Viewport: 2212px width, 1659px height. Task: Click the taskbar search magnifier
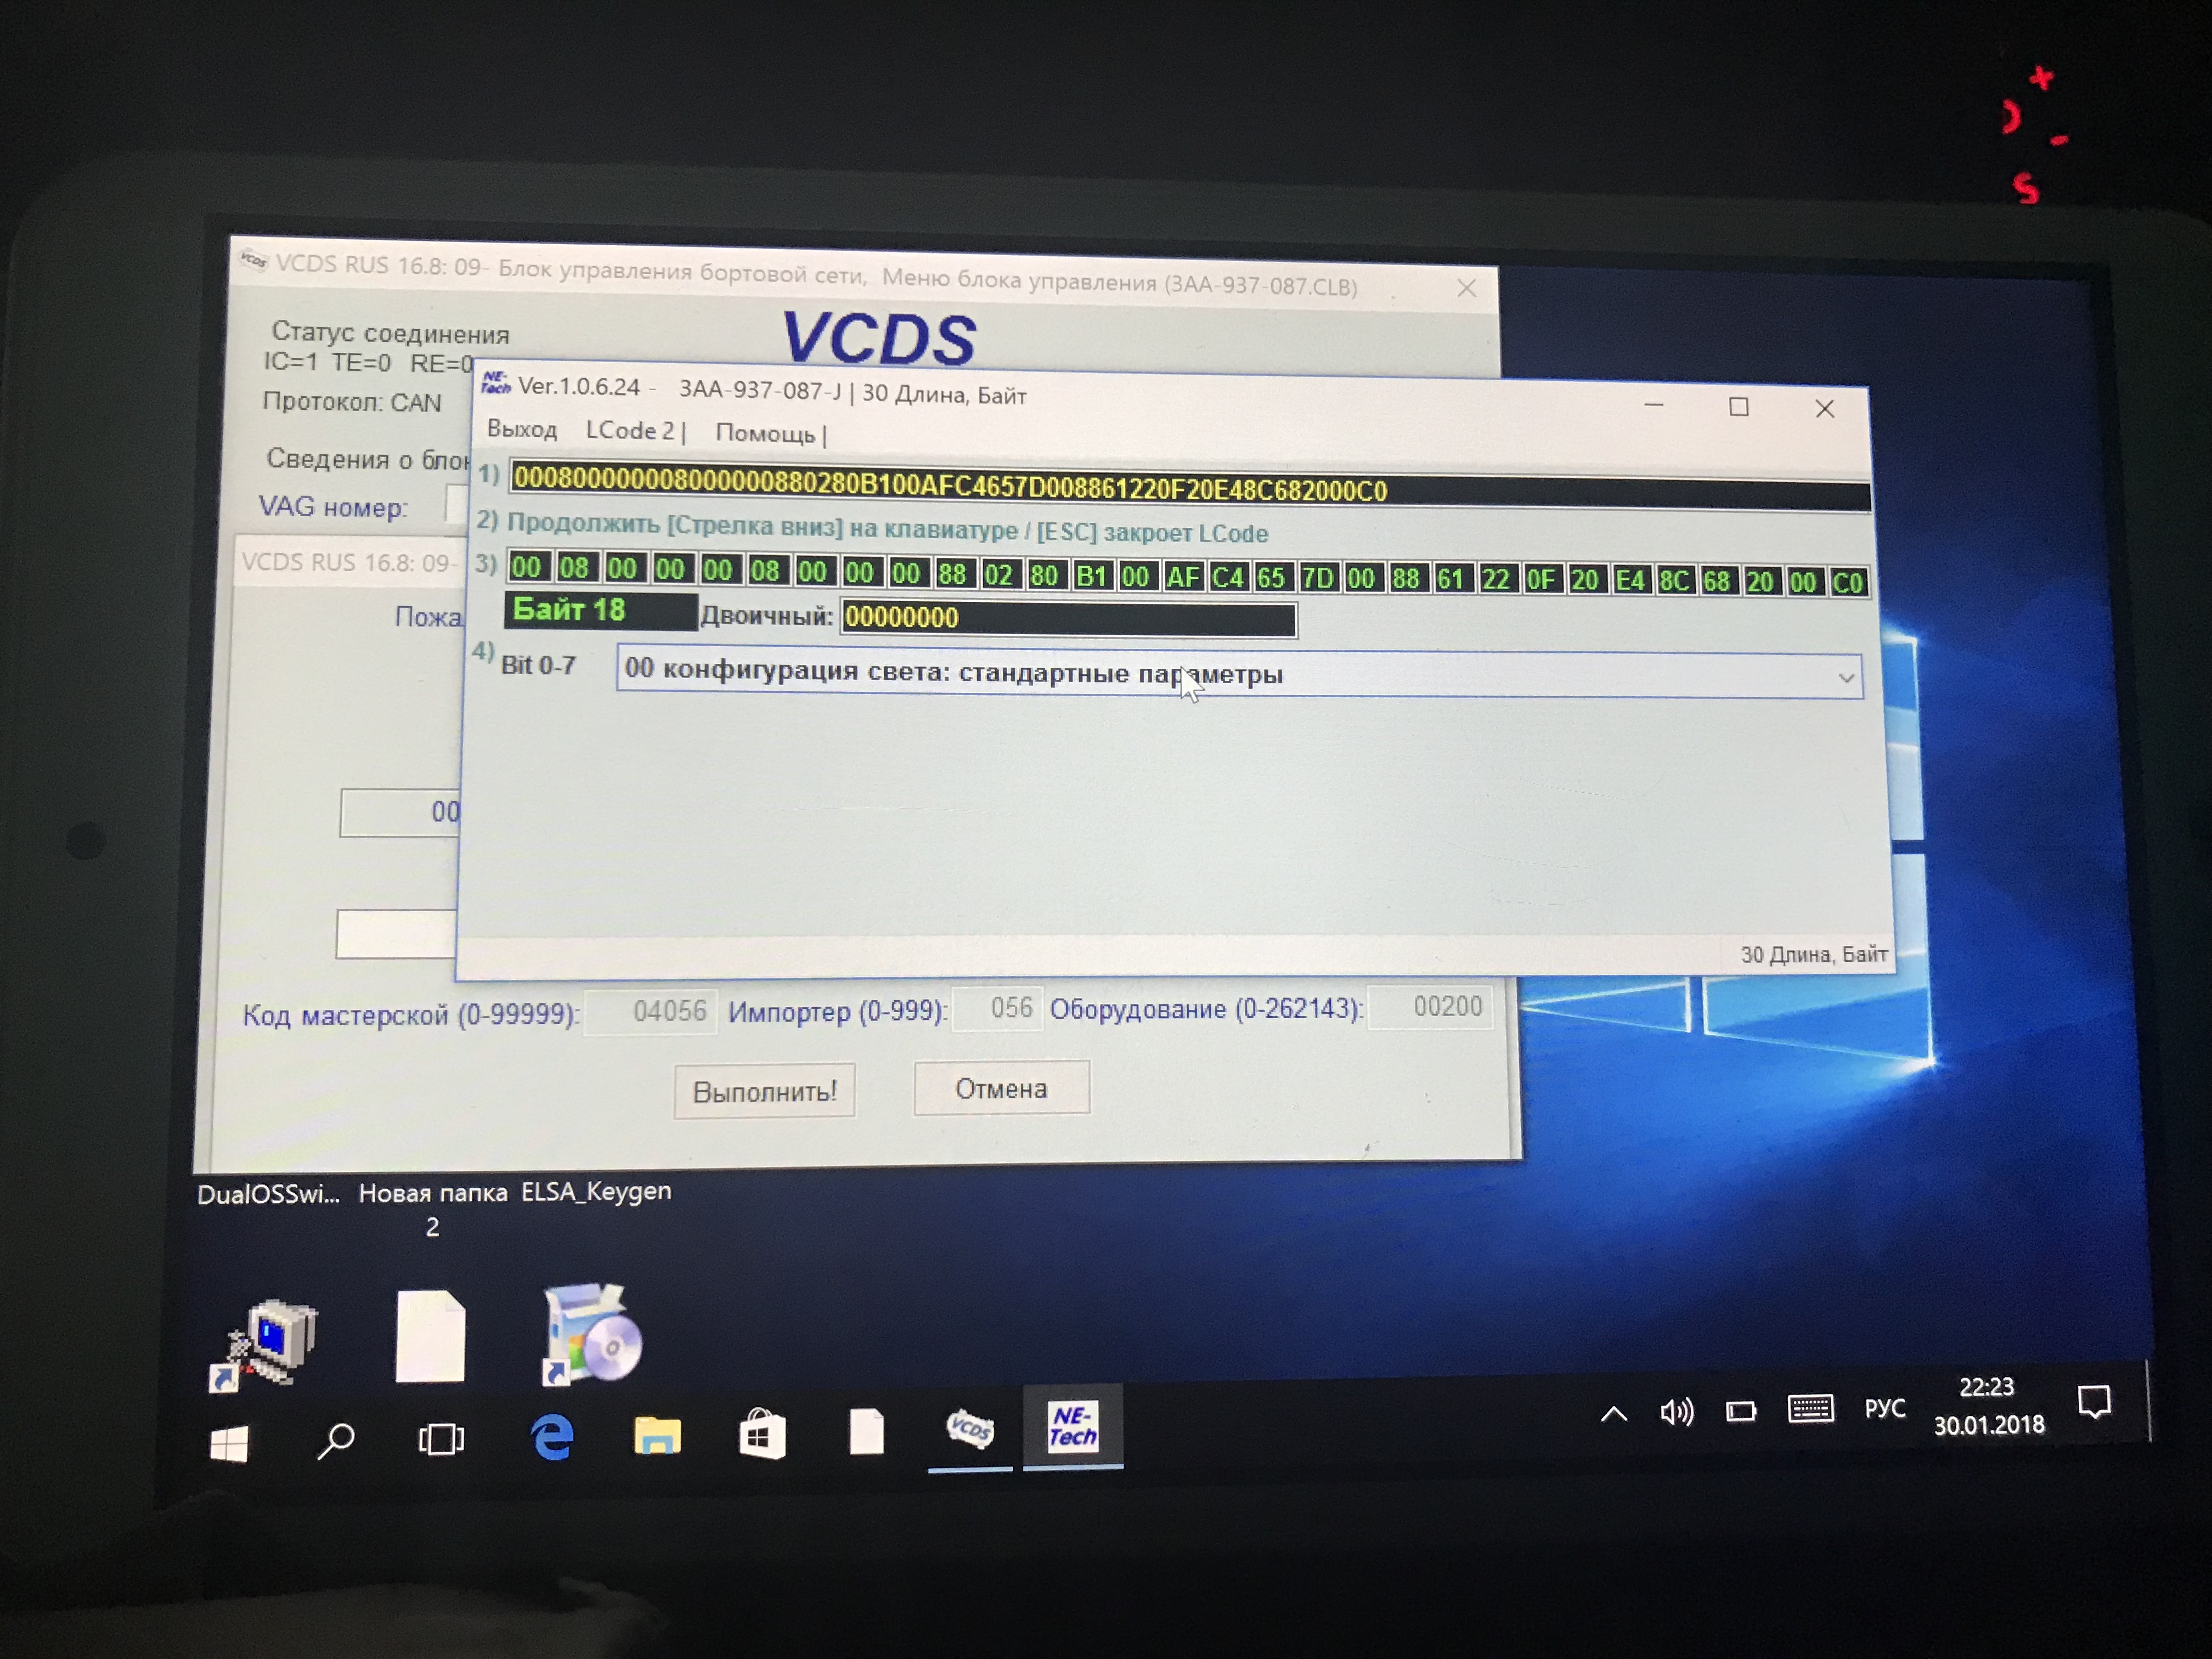coord(336,1441)
